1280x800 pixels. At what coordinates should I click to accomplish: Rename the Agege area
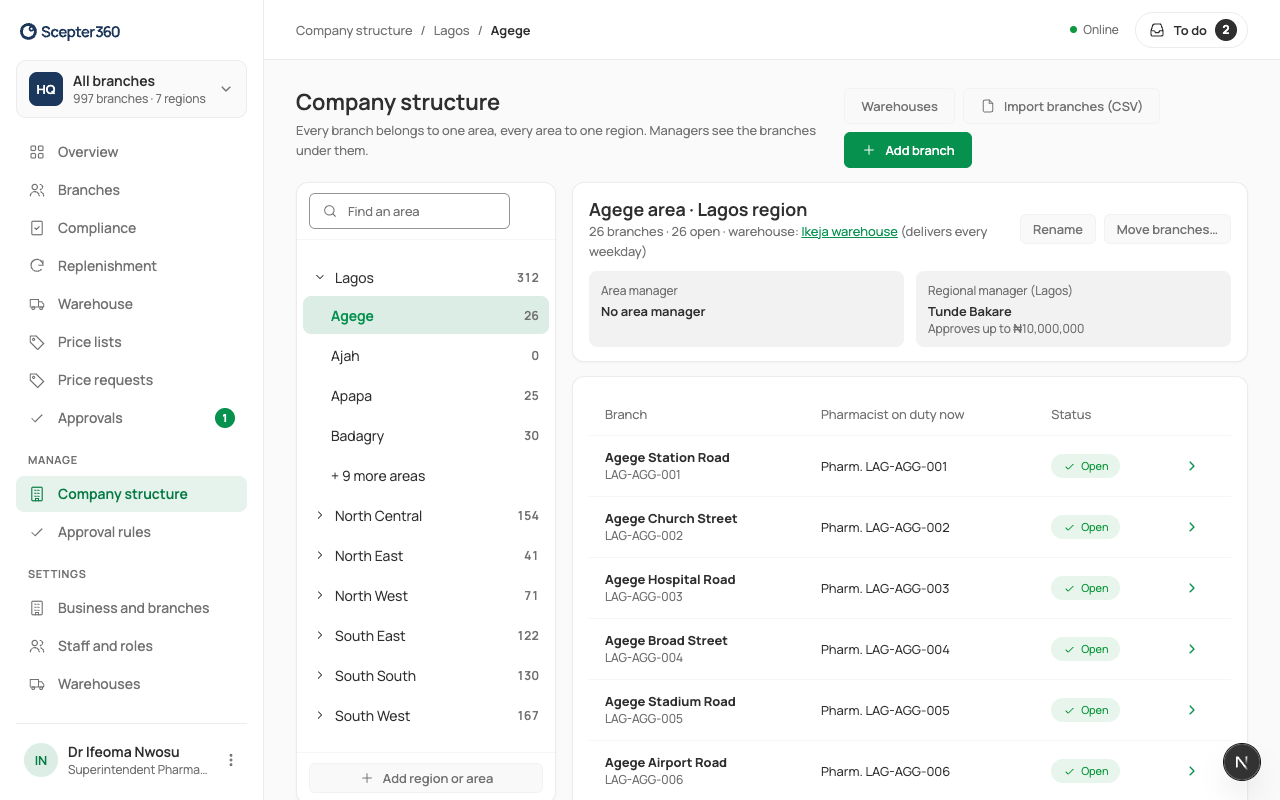pyautogui.click(x=1058, y=229)
